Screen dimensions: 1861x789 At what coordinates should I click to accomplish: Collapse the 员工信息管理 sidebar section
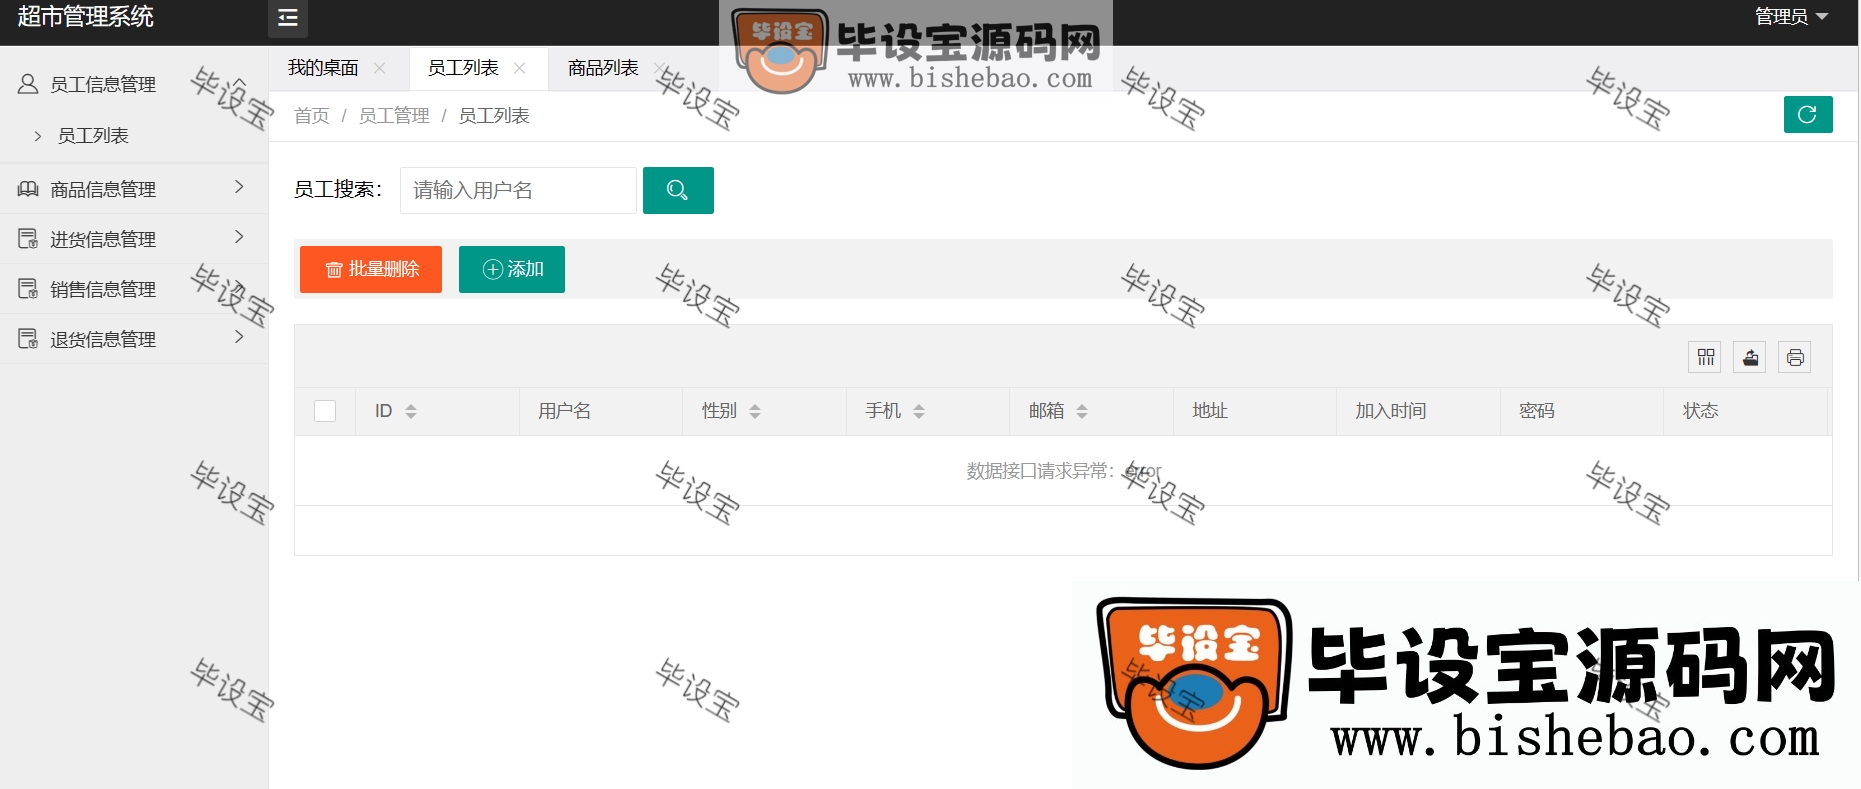(x=134, y=84)
